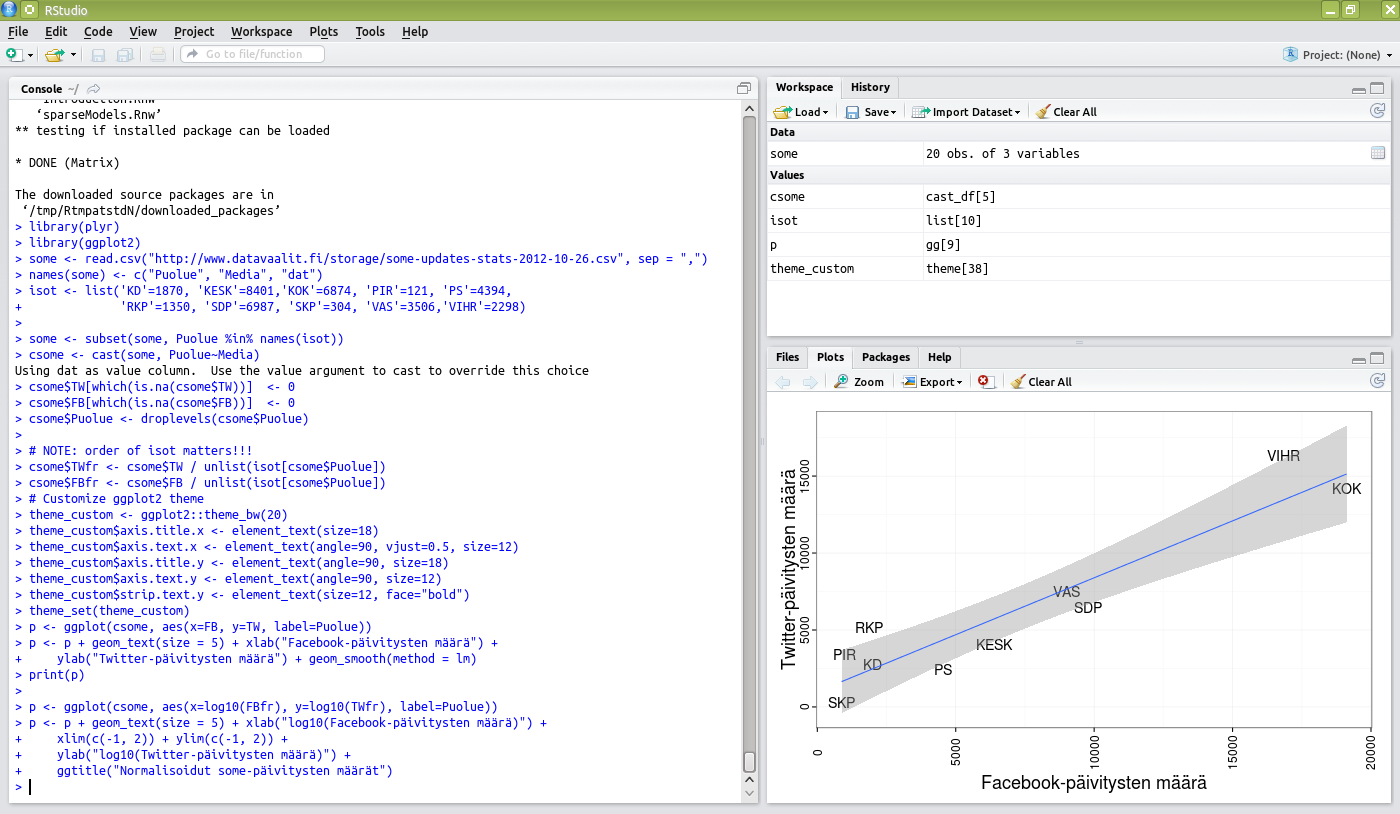Switch to the History tab

(870, 87)
